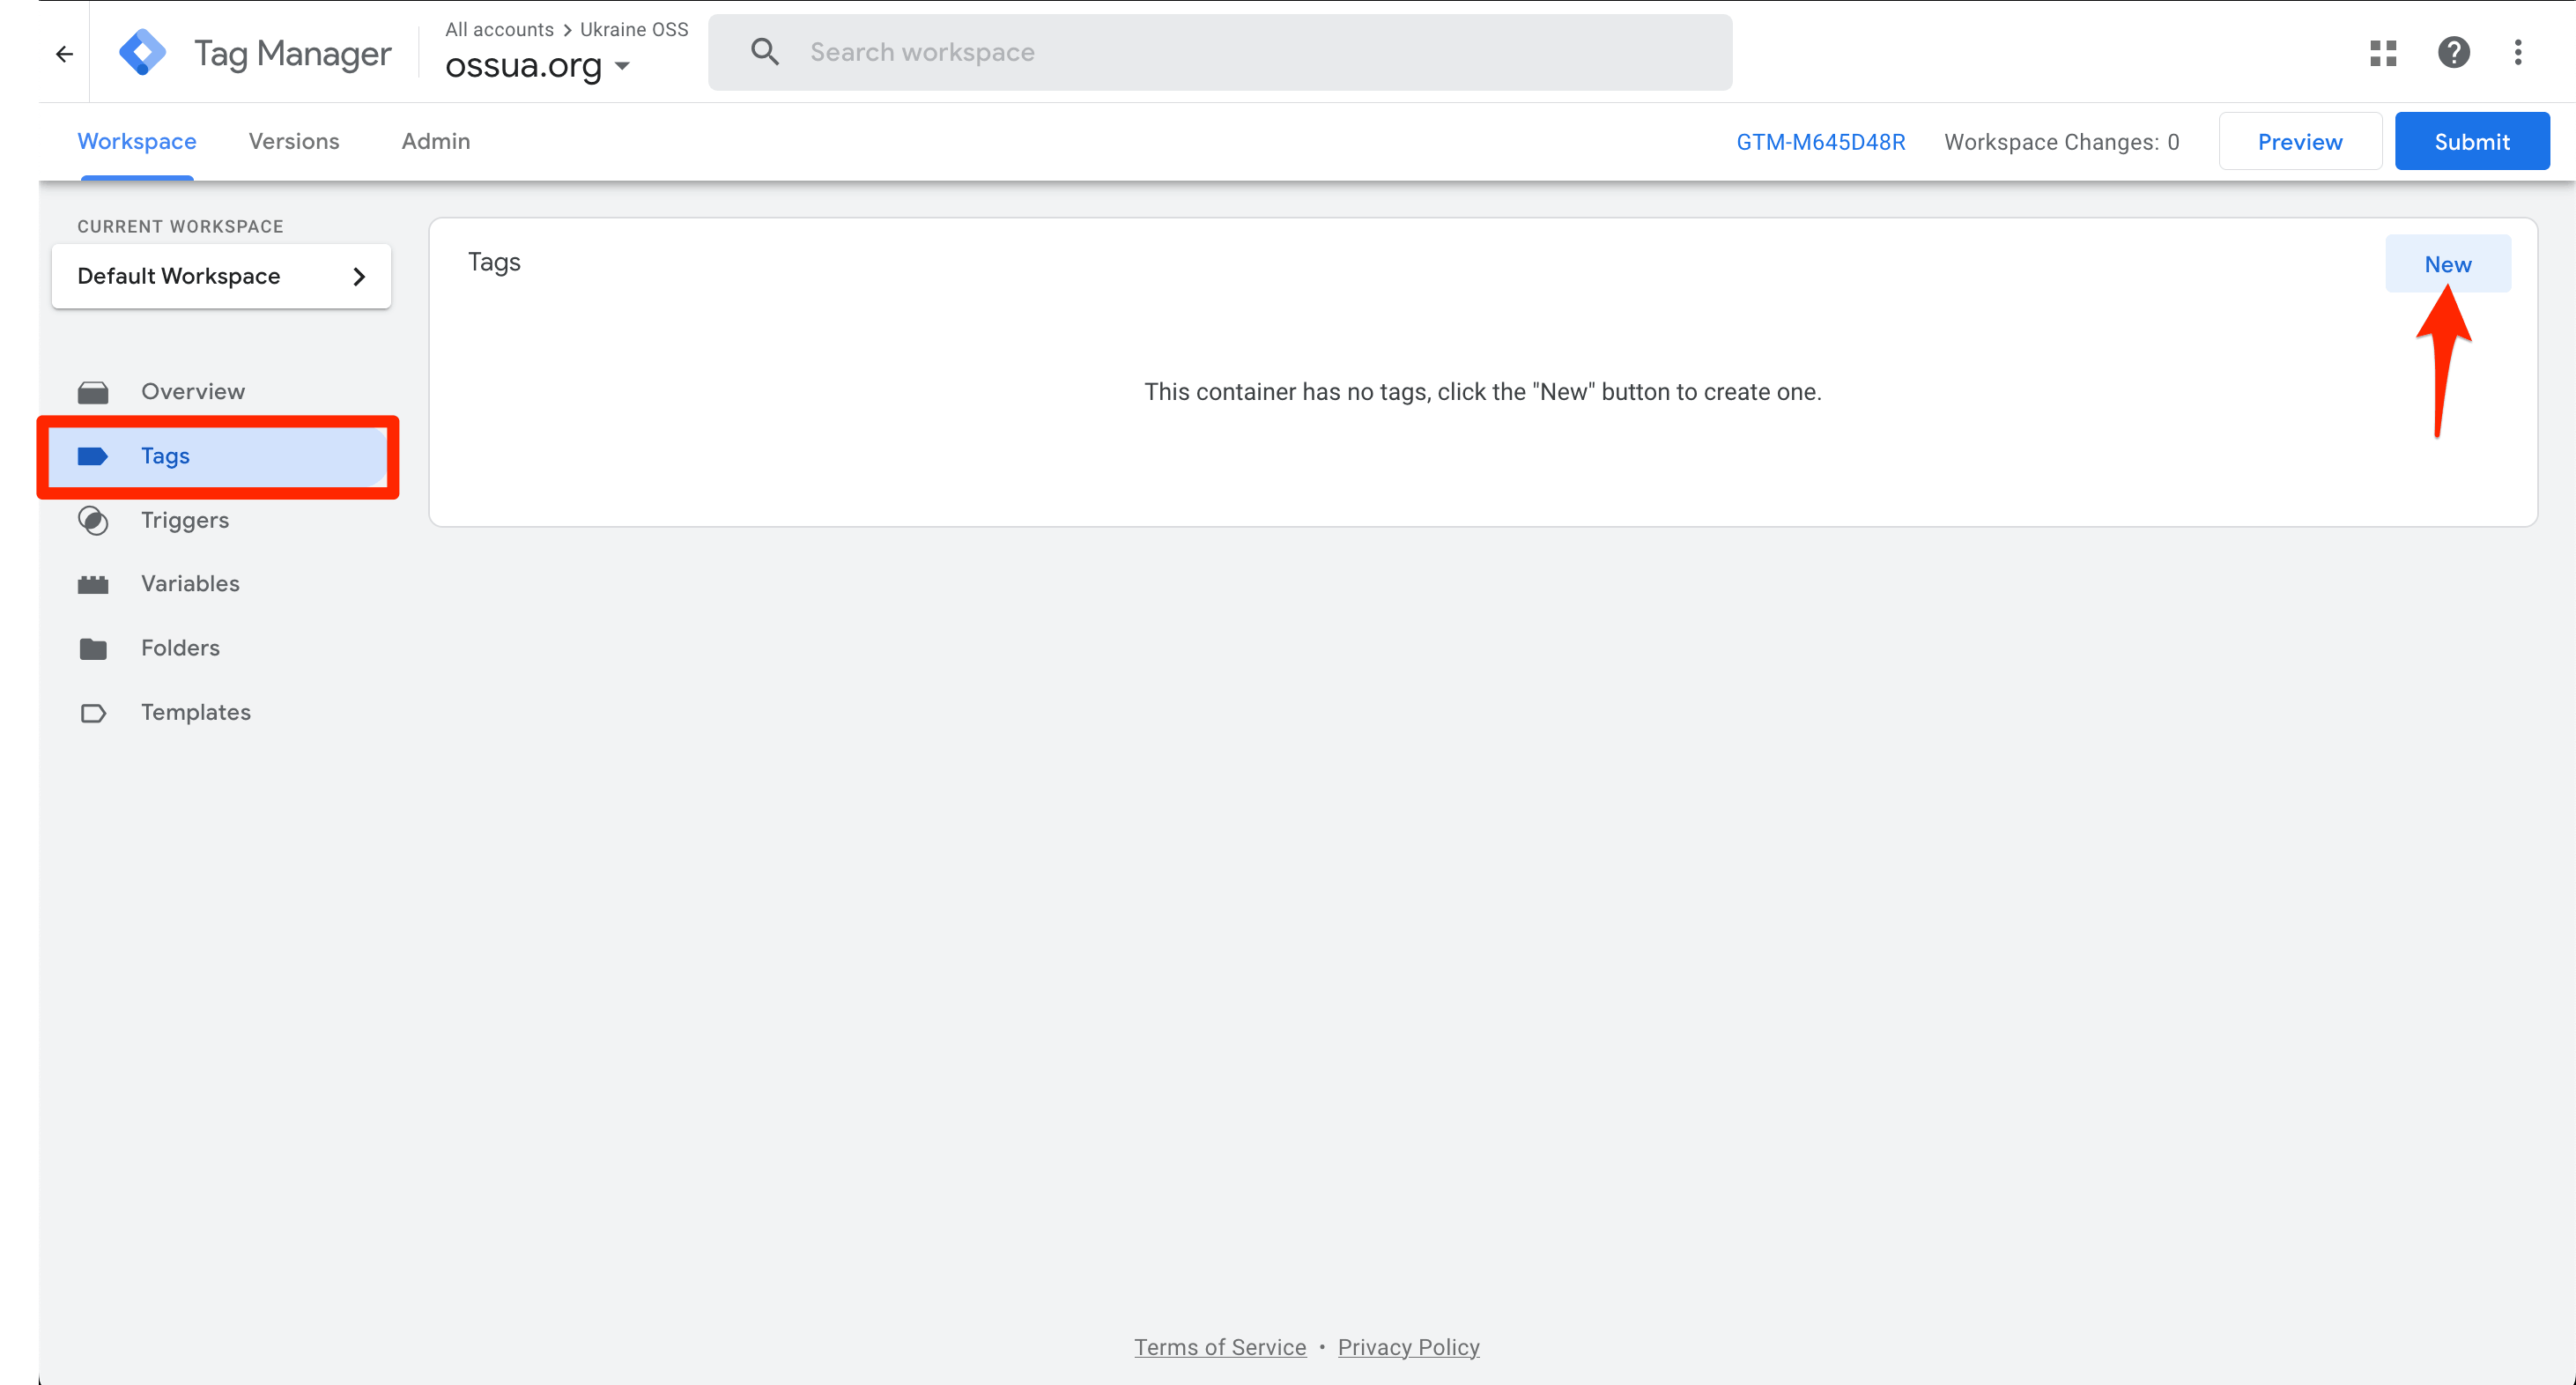2576x1385 pixels.
Task: Click the Overview sidebar icon
Action: [x=93, y=392]
